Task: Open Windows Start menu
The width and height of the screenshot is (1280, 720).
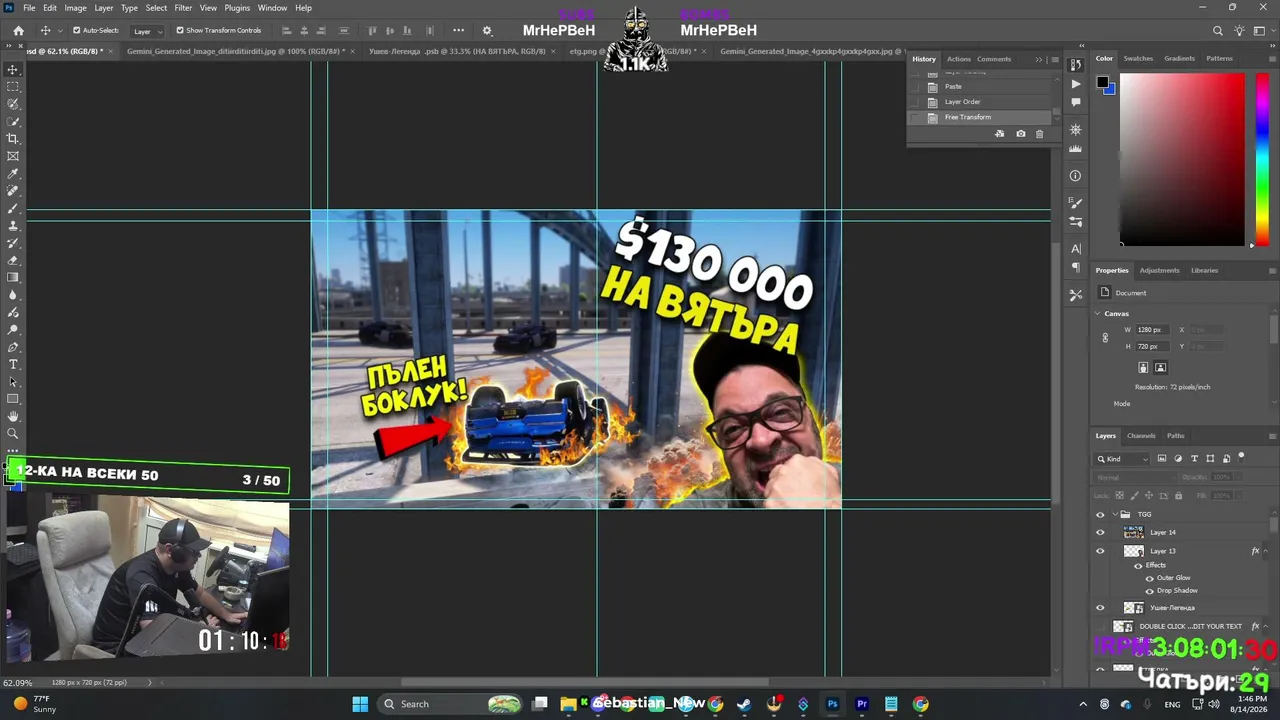Action: [x=360, y=704]
